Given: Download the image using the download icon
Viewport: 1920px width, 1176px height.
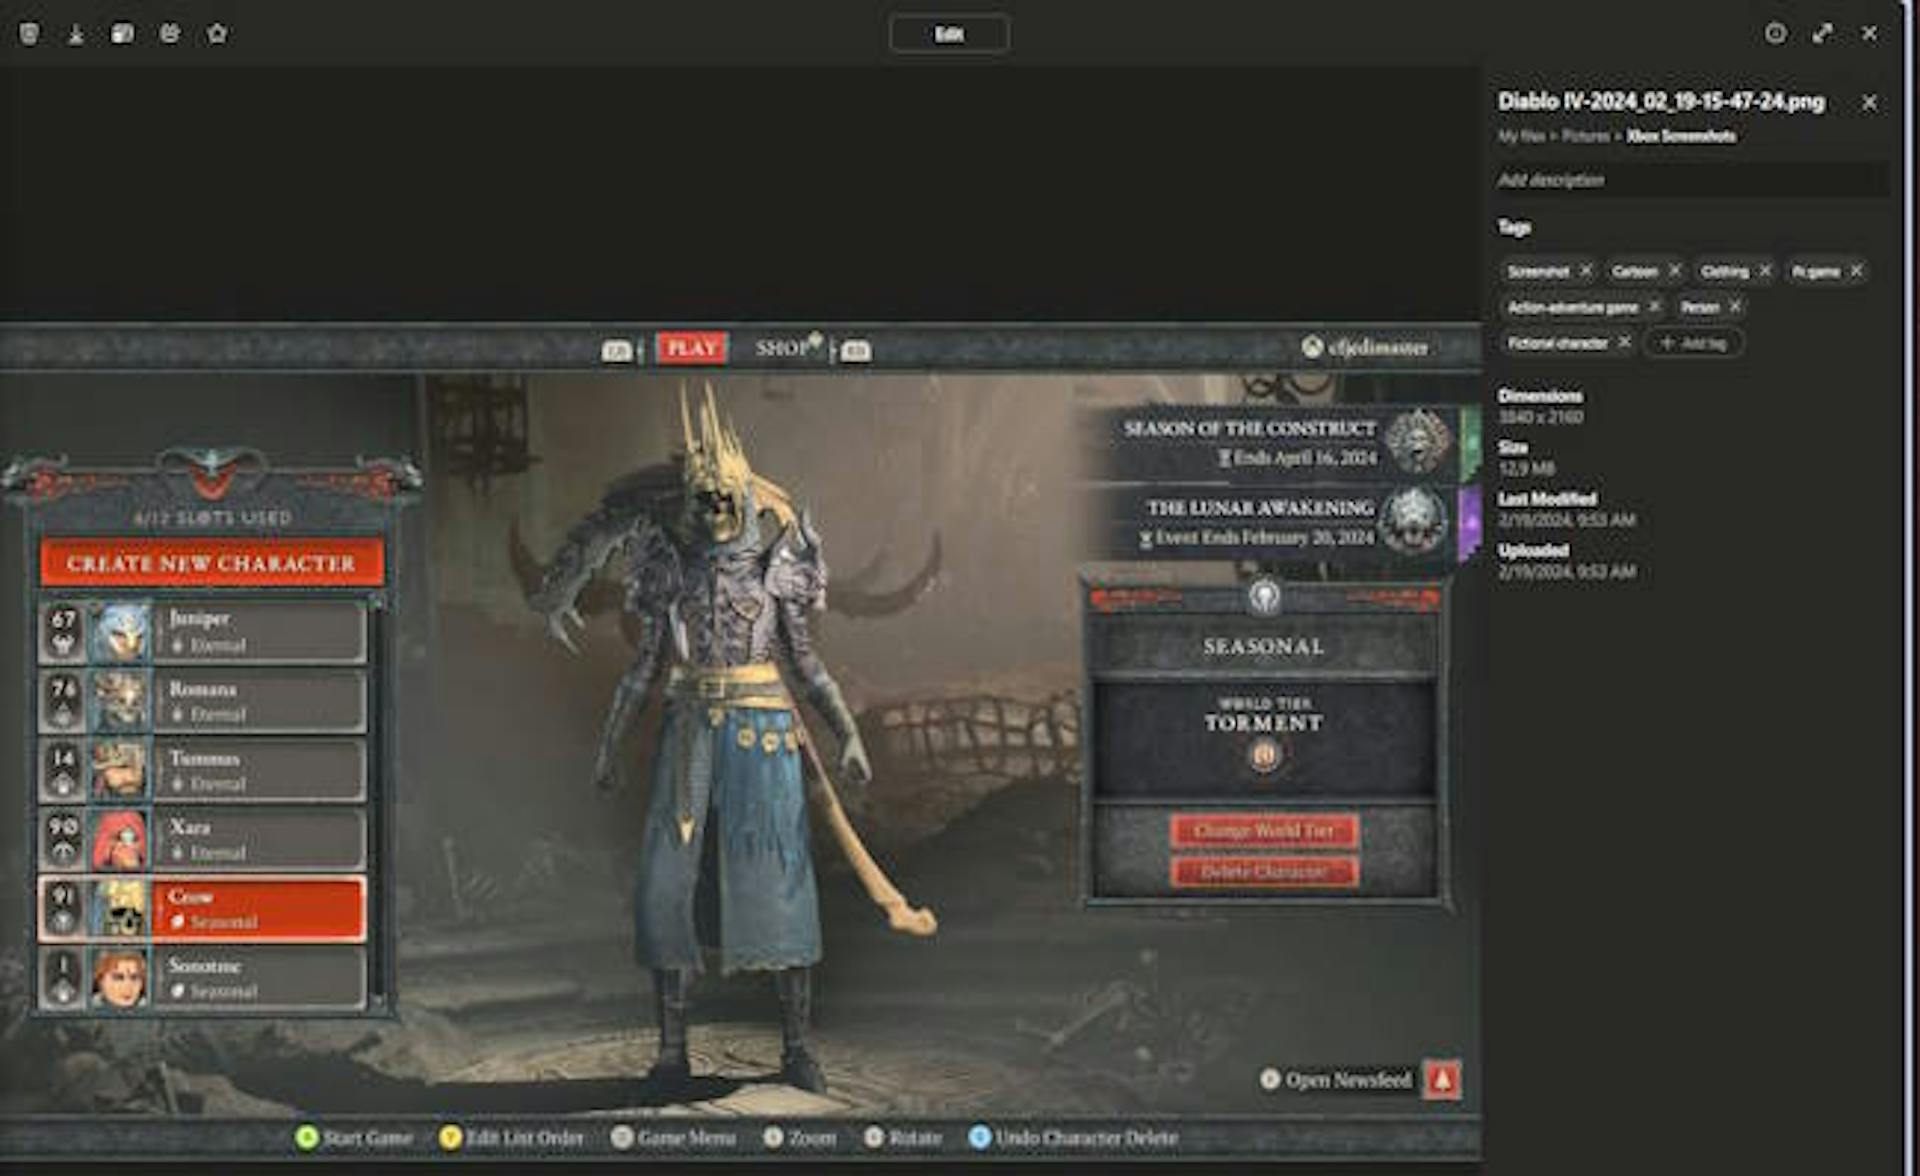Looking at the screenshot, I should tap(76, 34).
